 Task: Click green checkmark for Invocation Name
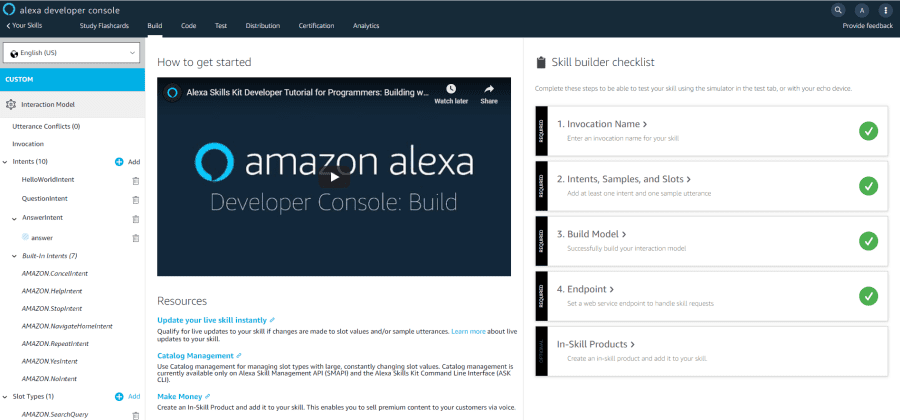click(x=868, y=131)
